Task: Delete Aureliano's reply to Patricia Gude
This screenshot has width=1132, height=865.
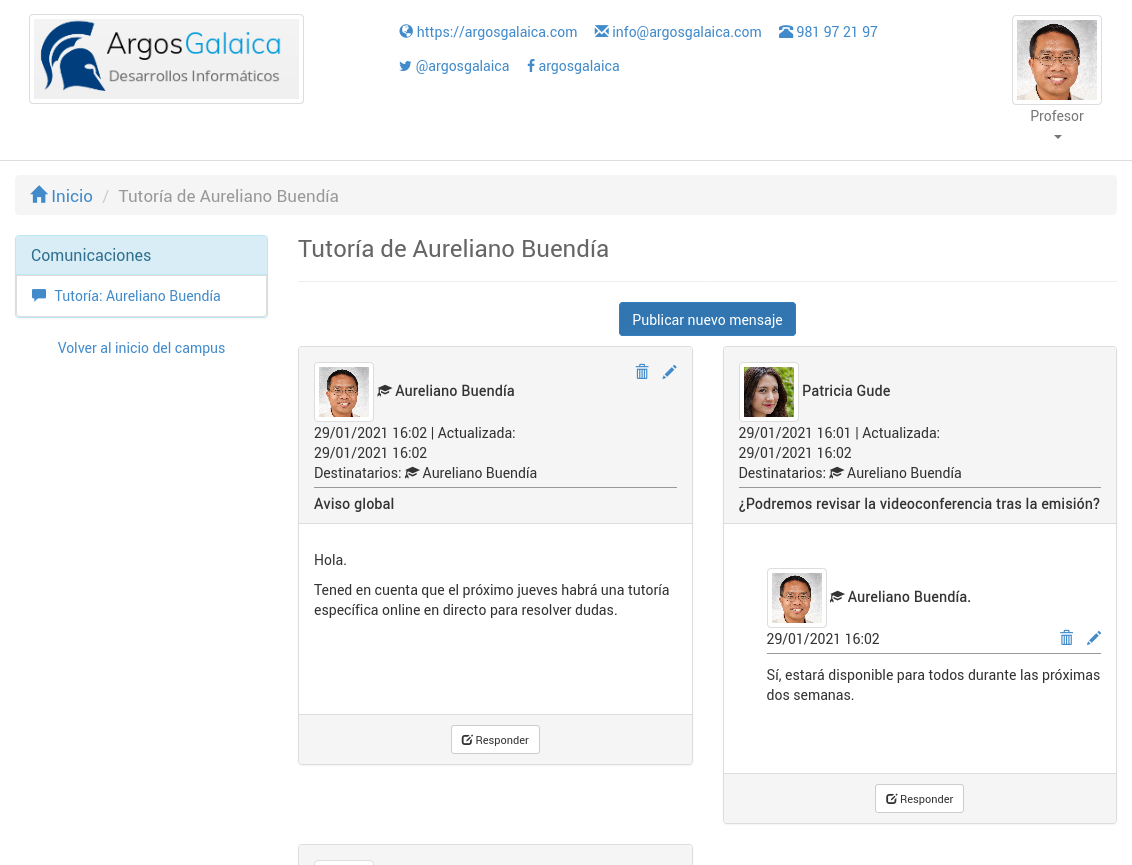Action: [1066, 638]
